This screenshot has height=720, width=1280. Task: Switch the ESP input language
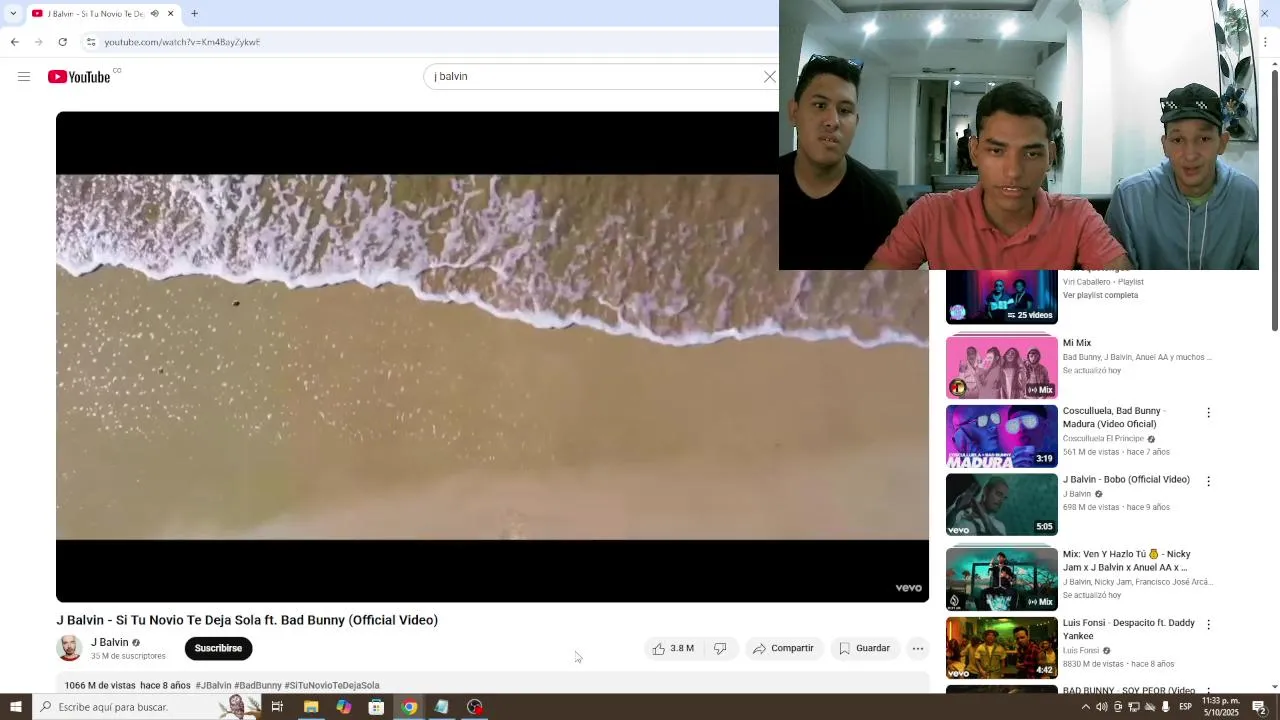pos(1185,707)
